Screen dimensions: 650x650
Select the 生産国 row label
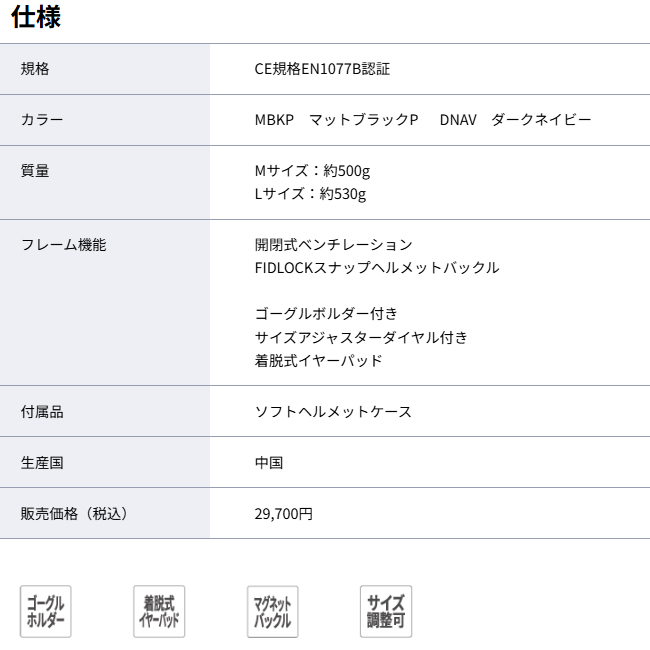[42, 463]
